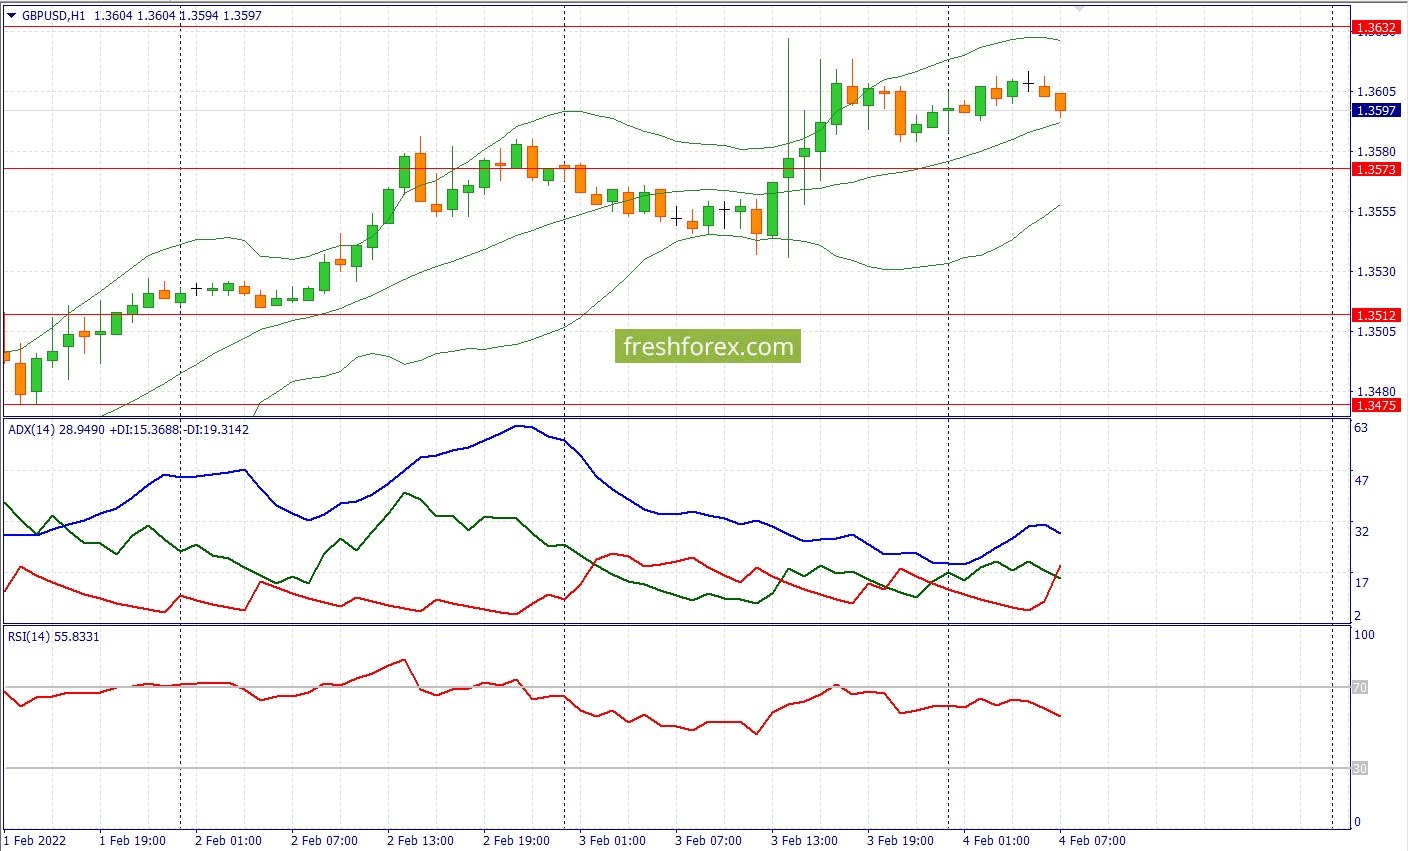This screenshot has height=851, width=1409.
Task: Click the GBPUSD,H1 chart symbol label
Action: point(54,16)
